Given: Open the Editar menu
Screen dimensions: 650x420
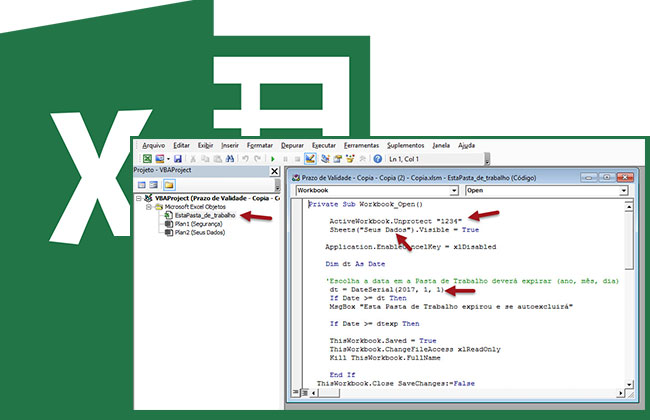Looking at the screenshot, I should pos(181,145).
